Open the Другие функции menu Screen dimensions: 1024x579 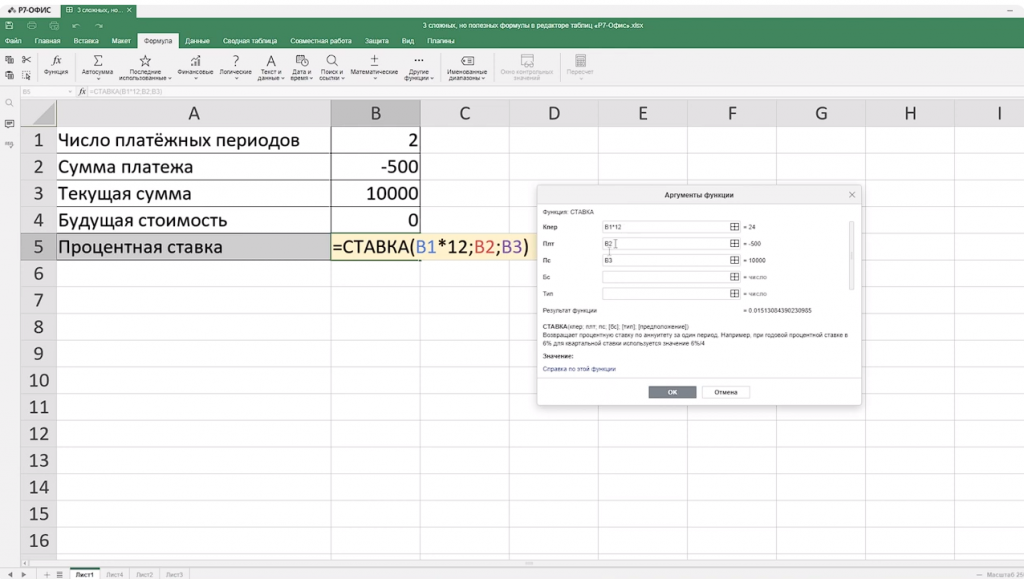coord(419,67)
